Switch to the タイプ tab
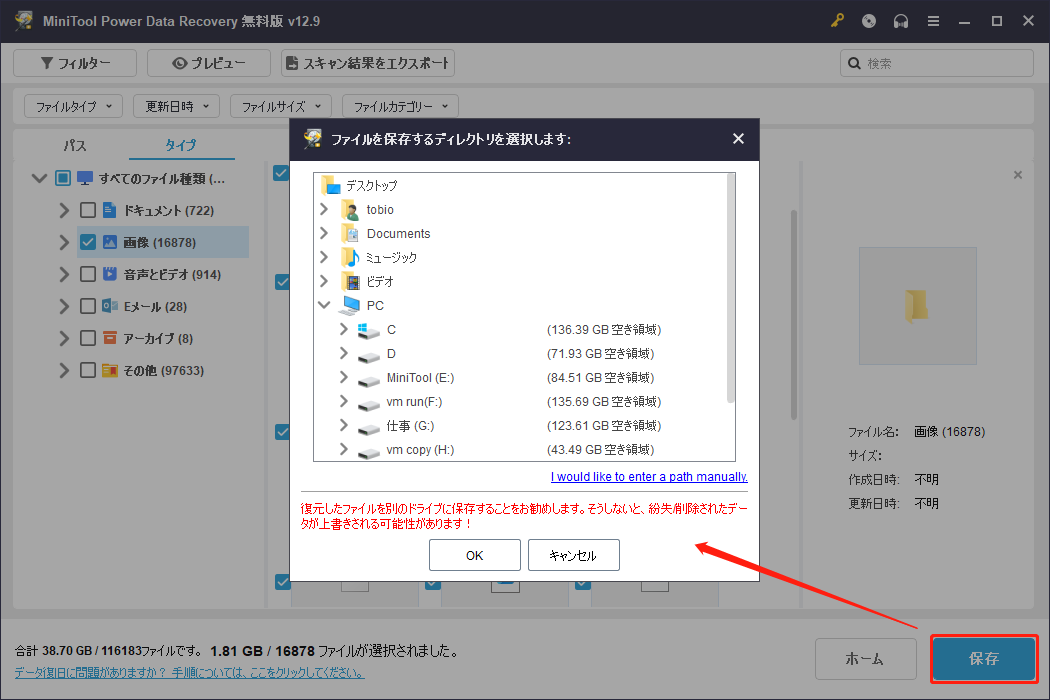This screenshot has height=700, width=1050. pyautogui.click(x=181, y=145)
